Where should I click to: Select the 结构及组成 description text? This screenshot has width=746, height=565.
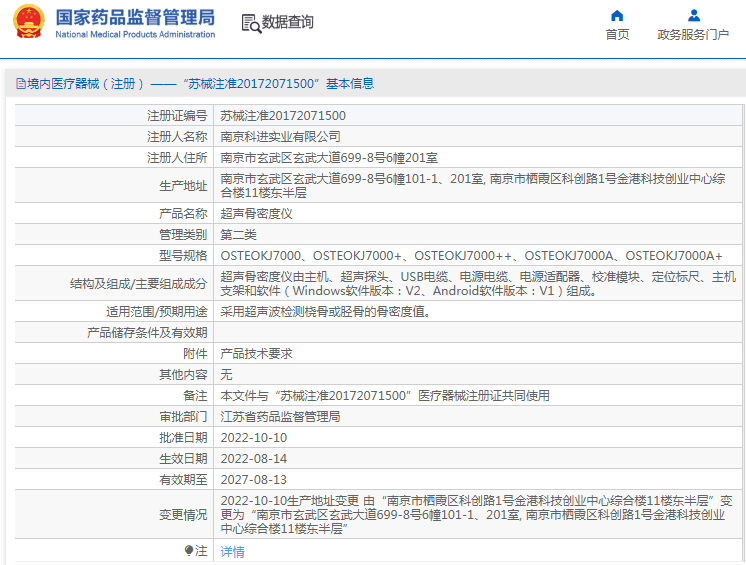pos(478,283)
